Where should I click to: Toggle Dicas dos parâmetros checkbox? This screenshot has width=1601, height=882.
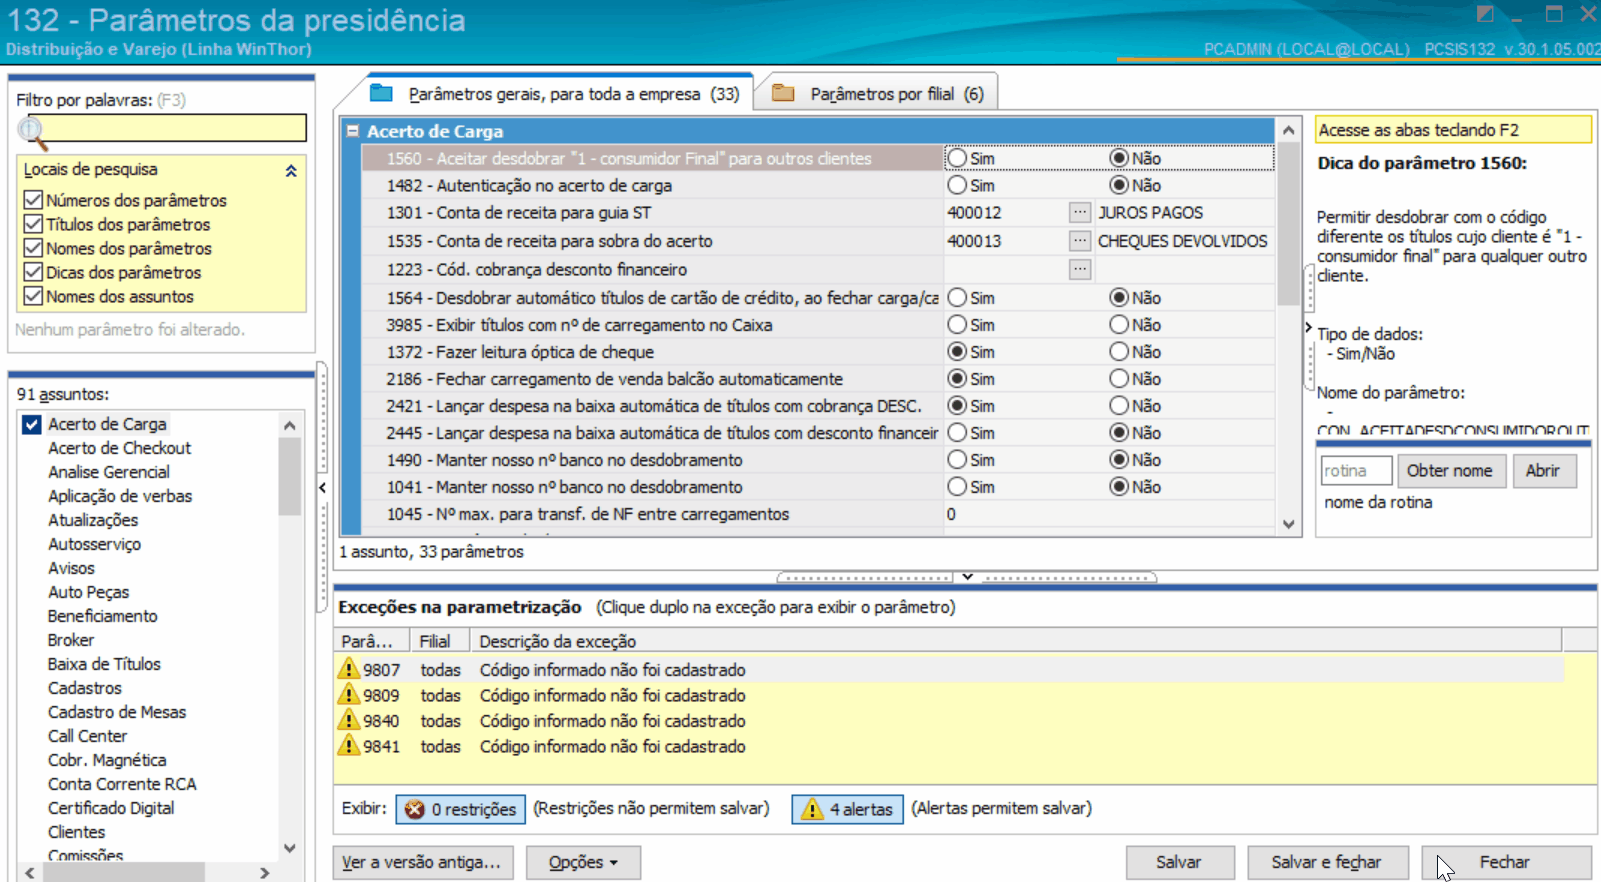pos(33,272)
